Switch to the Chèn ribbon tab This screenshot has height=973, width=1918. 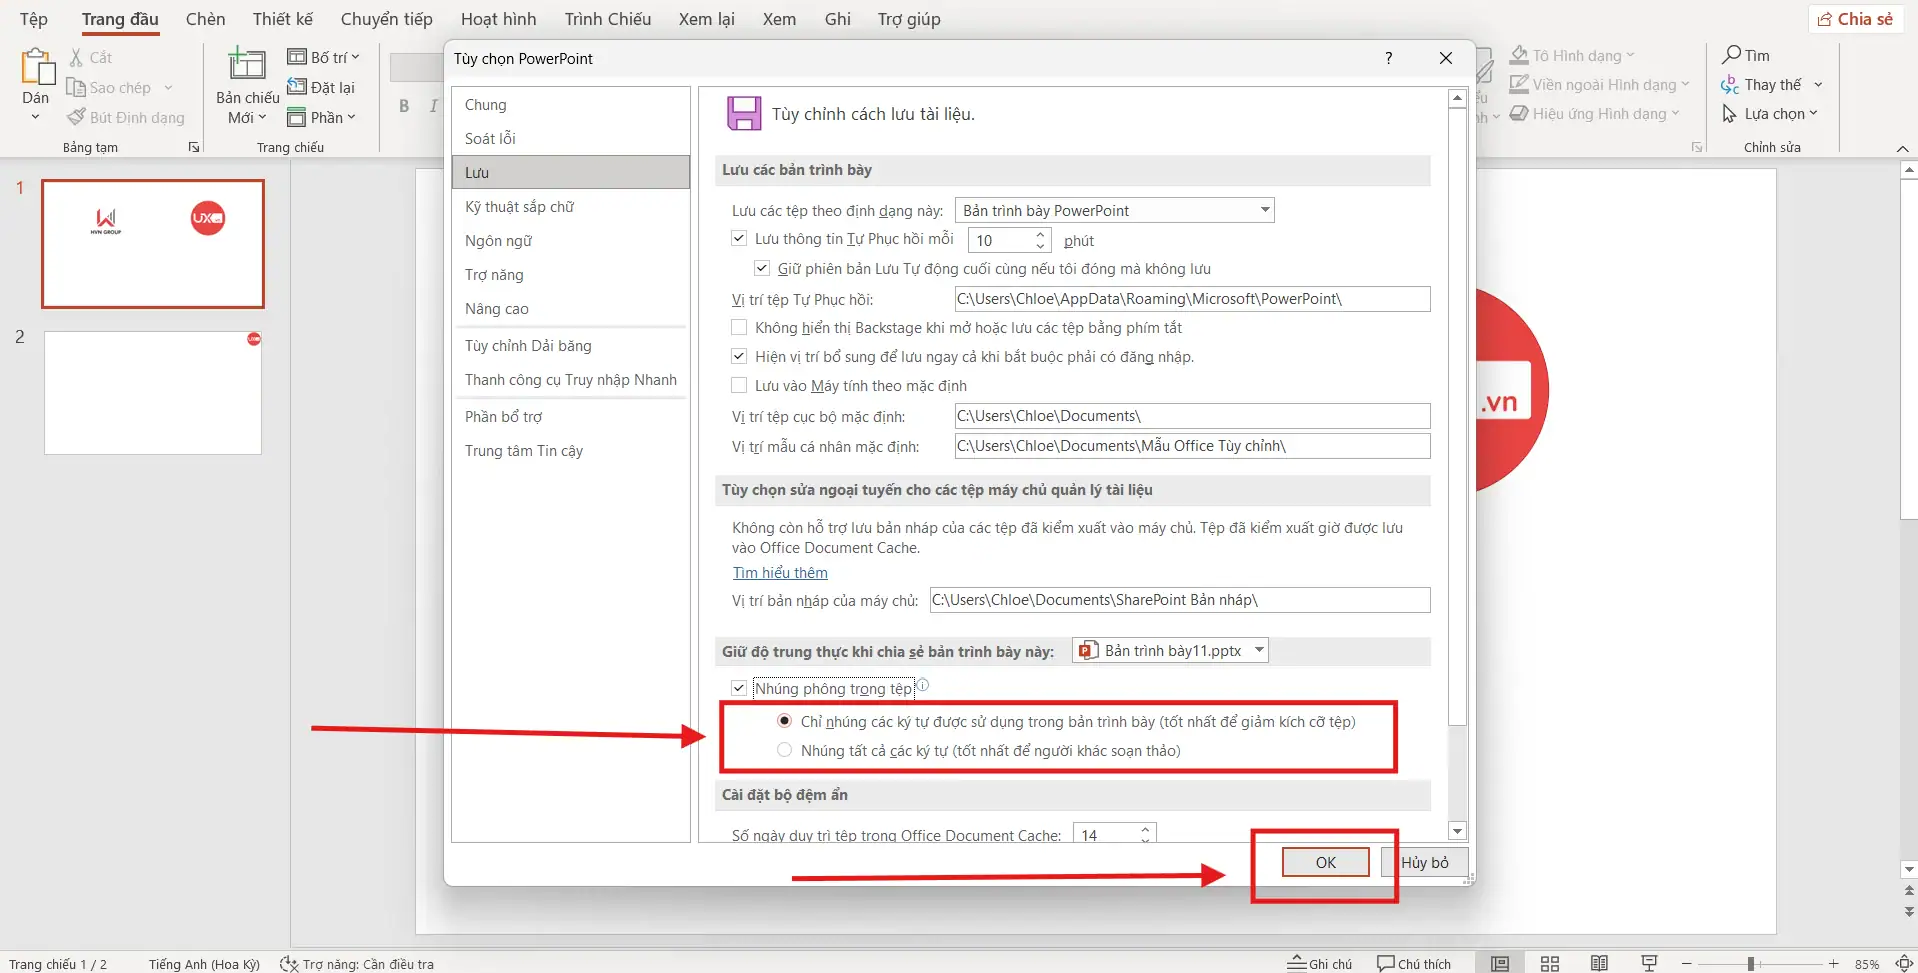[206, 18]
